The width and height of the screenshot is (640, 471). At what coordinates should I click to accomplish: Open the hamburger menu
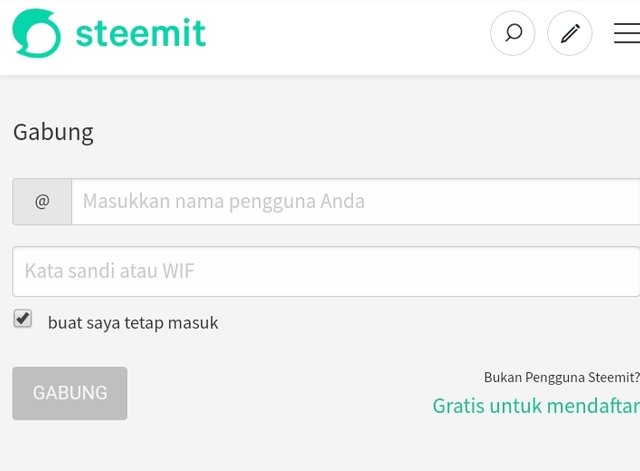[x=627, y=33]
